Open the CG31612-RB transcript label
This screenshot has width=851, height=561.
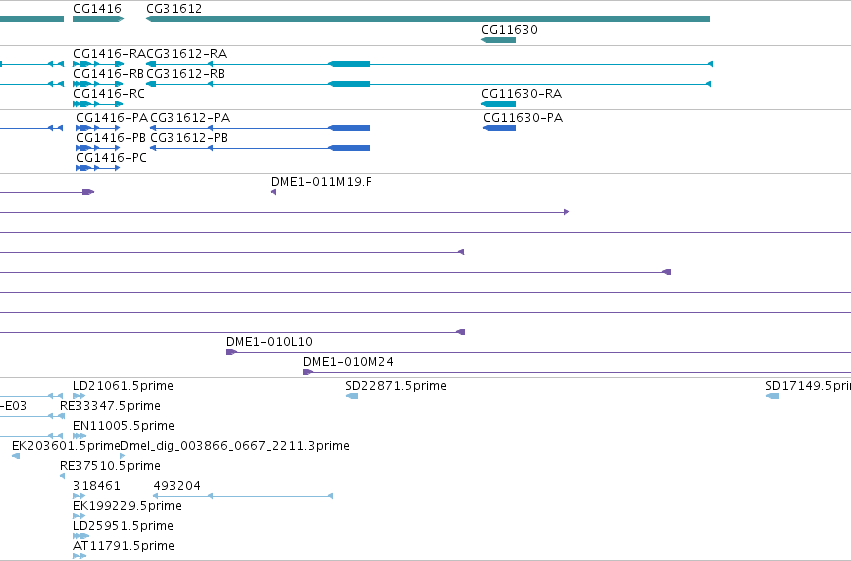(185, 74)
